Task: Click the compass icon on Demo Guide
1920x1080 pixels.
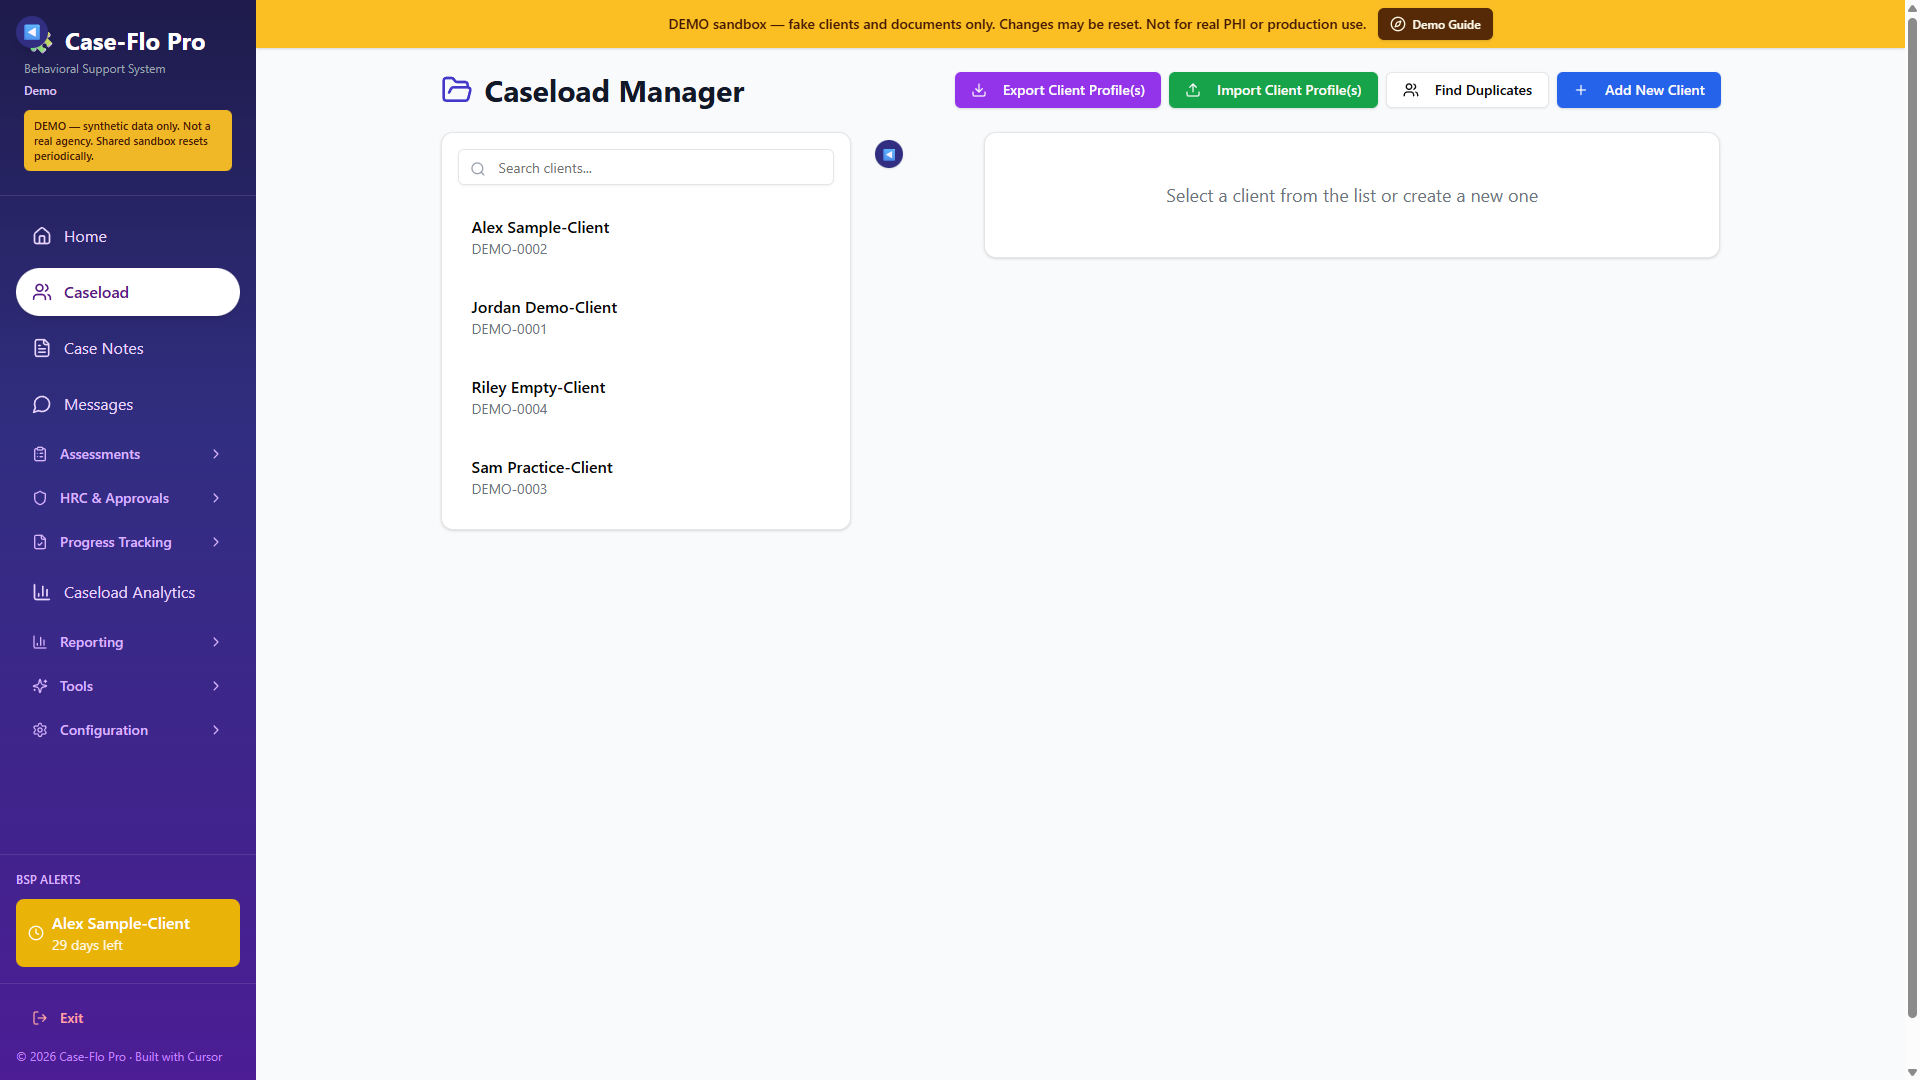Action: 1398,24
